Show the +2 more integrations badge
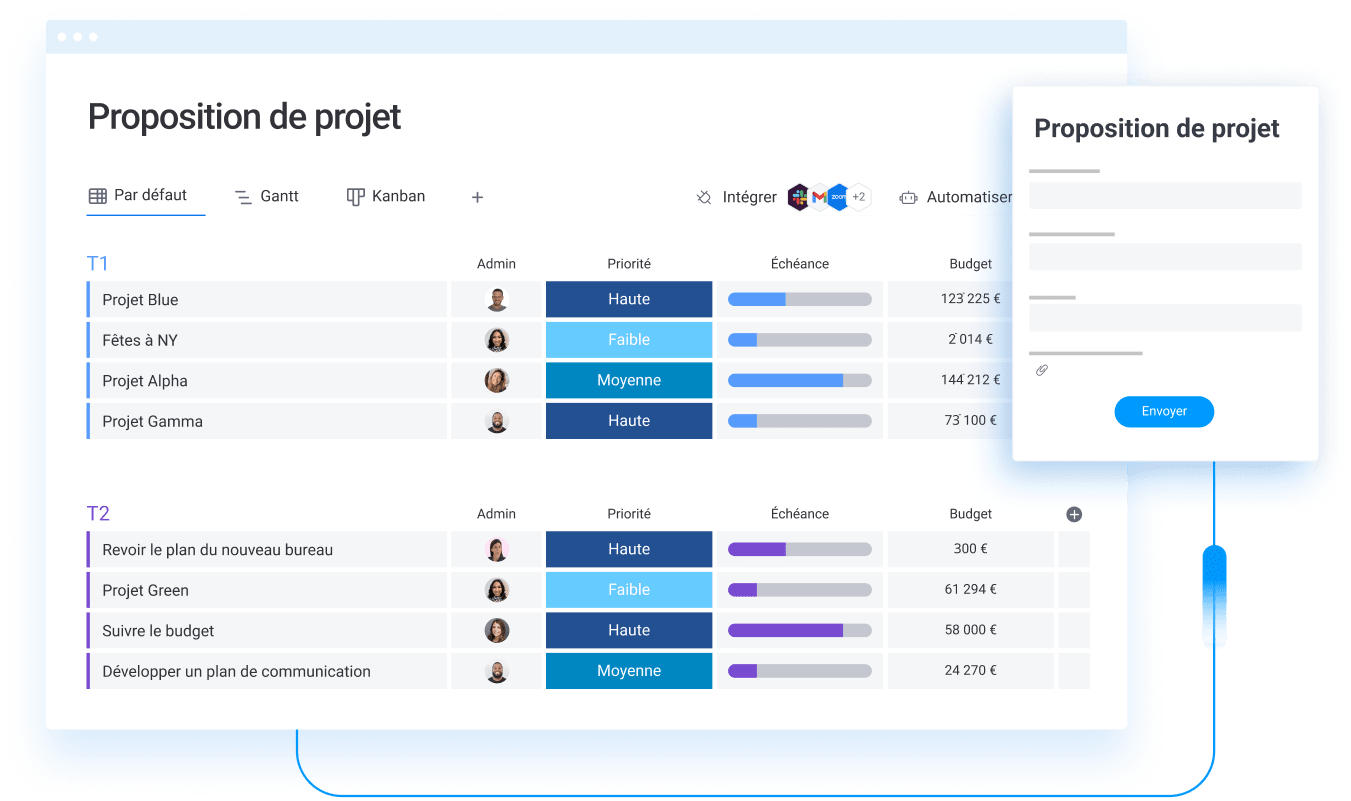 point(859,197)
